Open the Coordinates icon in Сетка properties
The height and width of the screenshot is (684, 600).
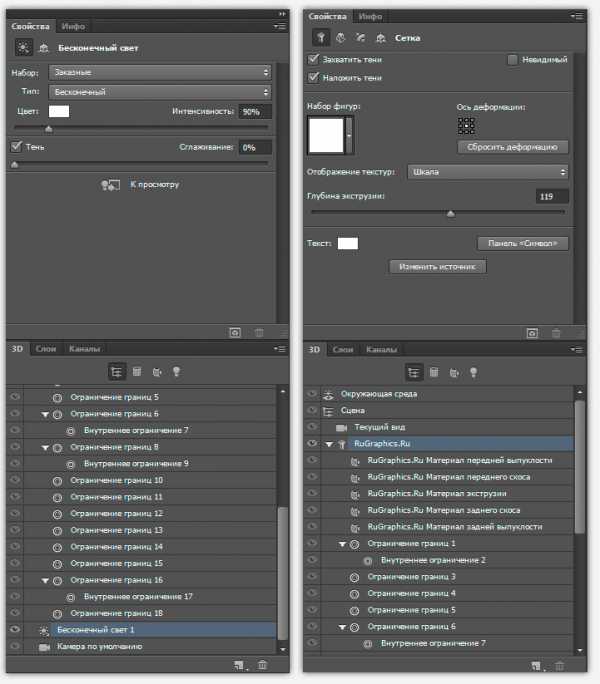379,39
